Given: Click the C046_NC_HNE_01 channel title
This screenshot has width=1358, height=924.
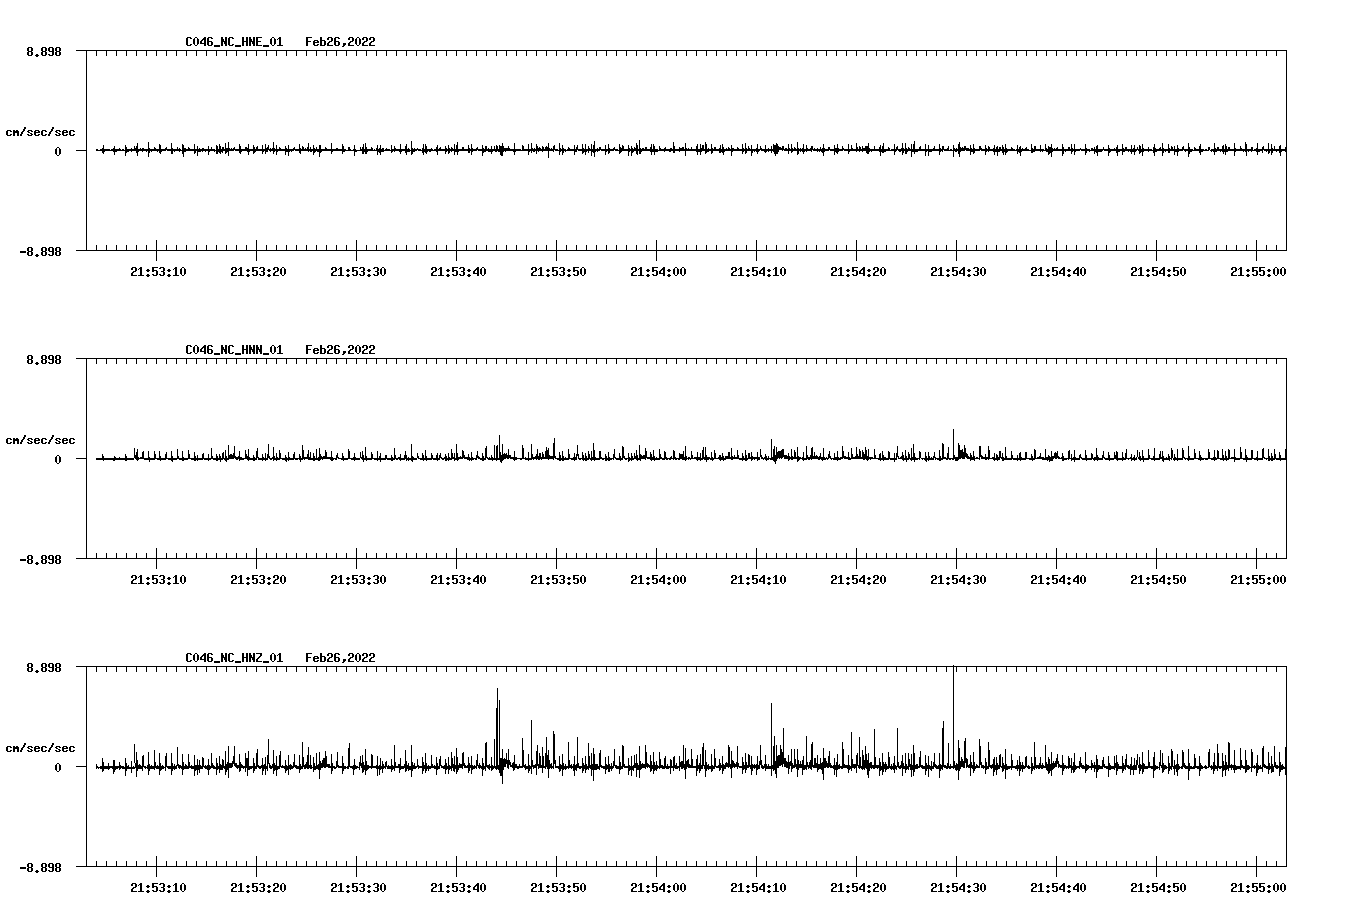Looking at the screenshot, I should pos(234,42).
